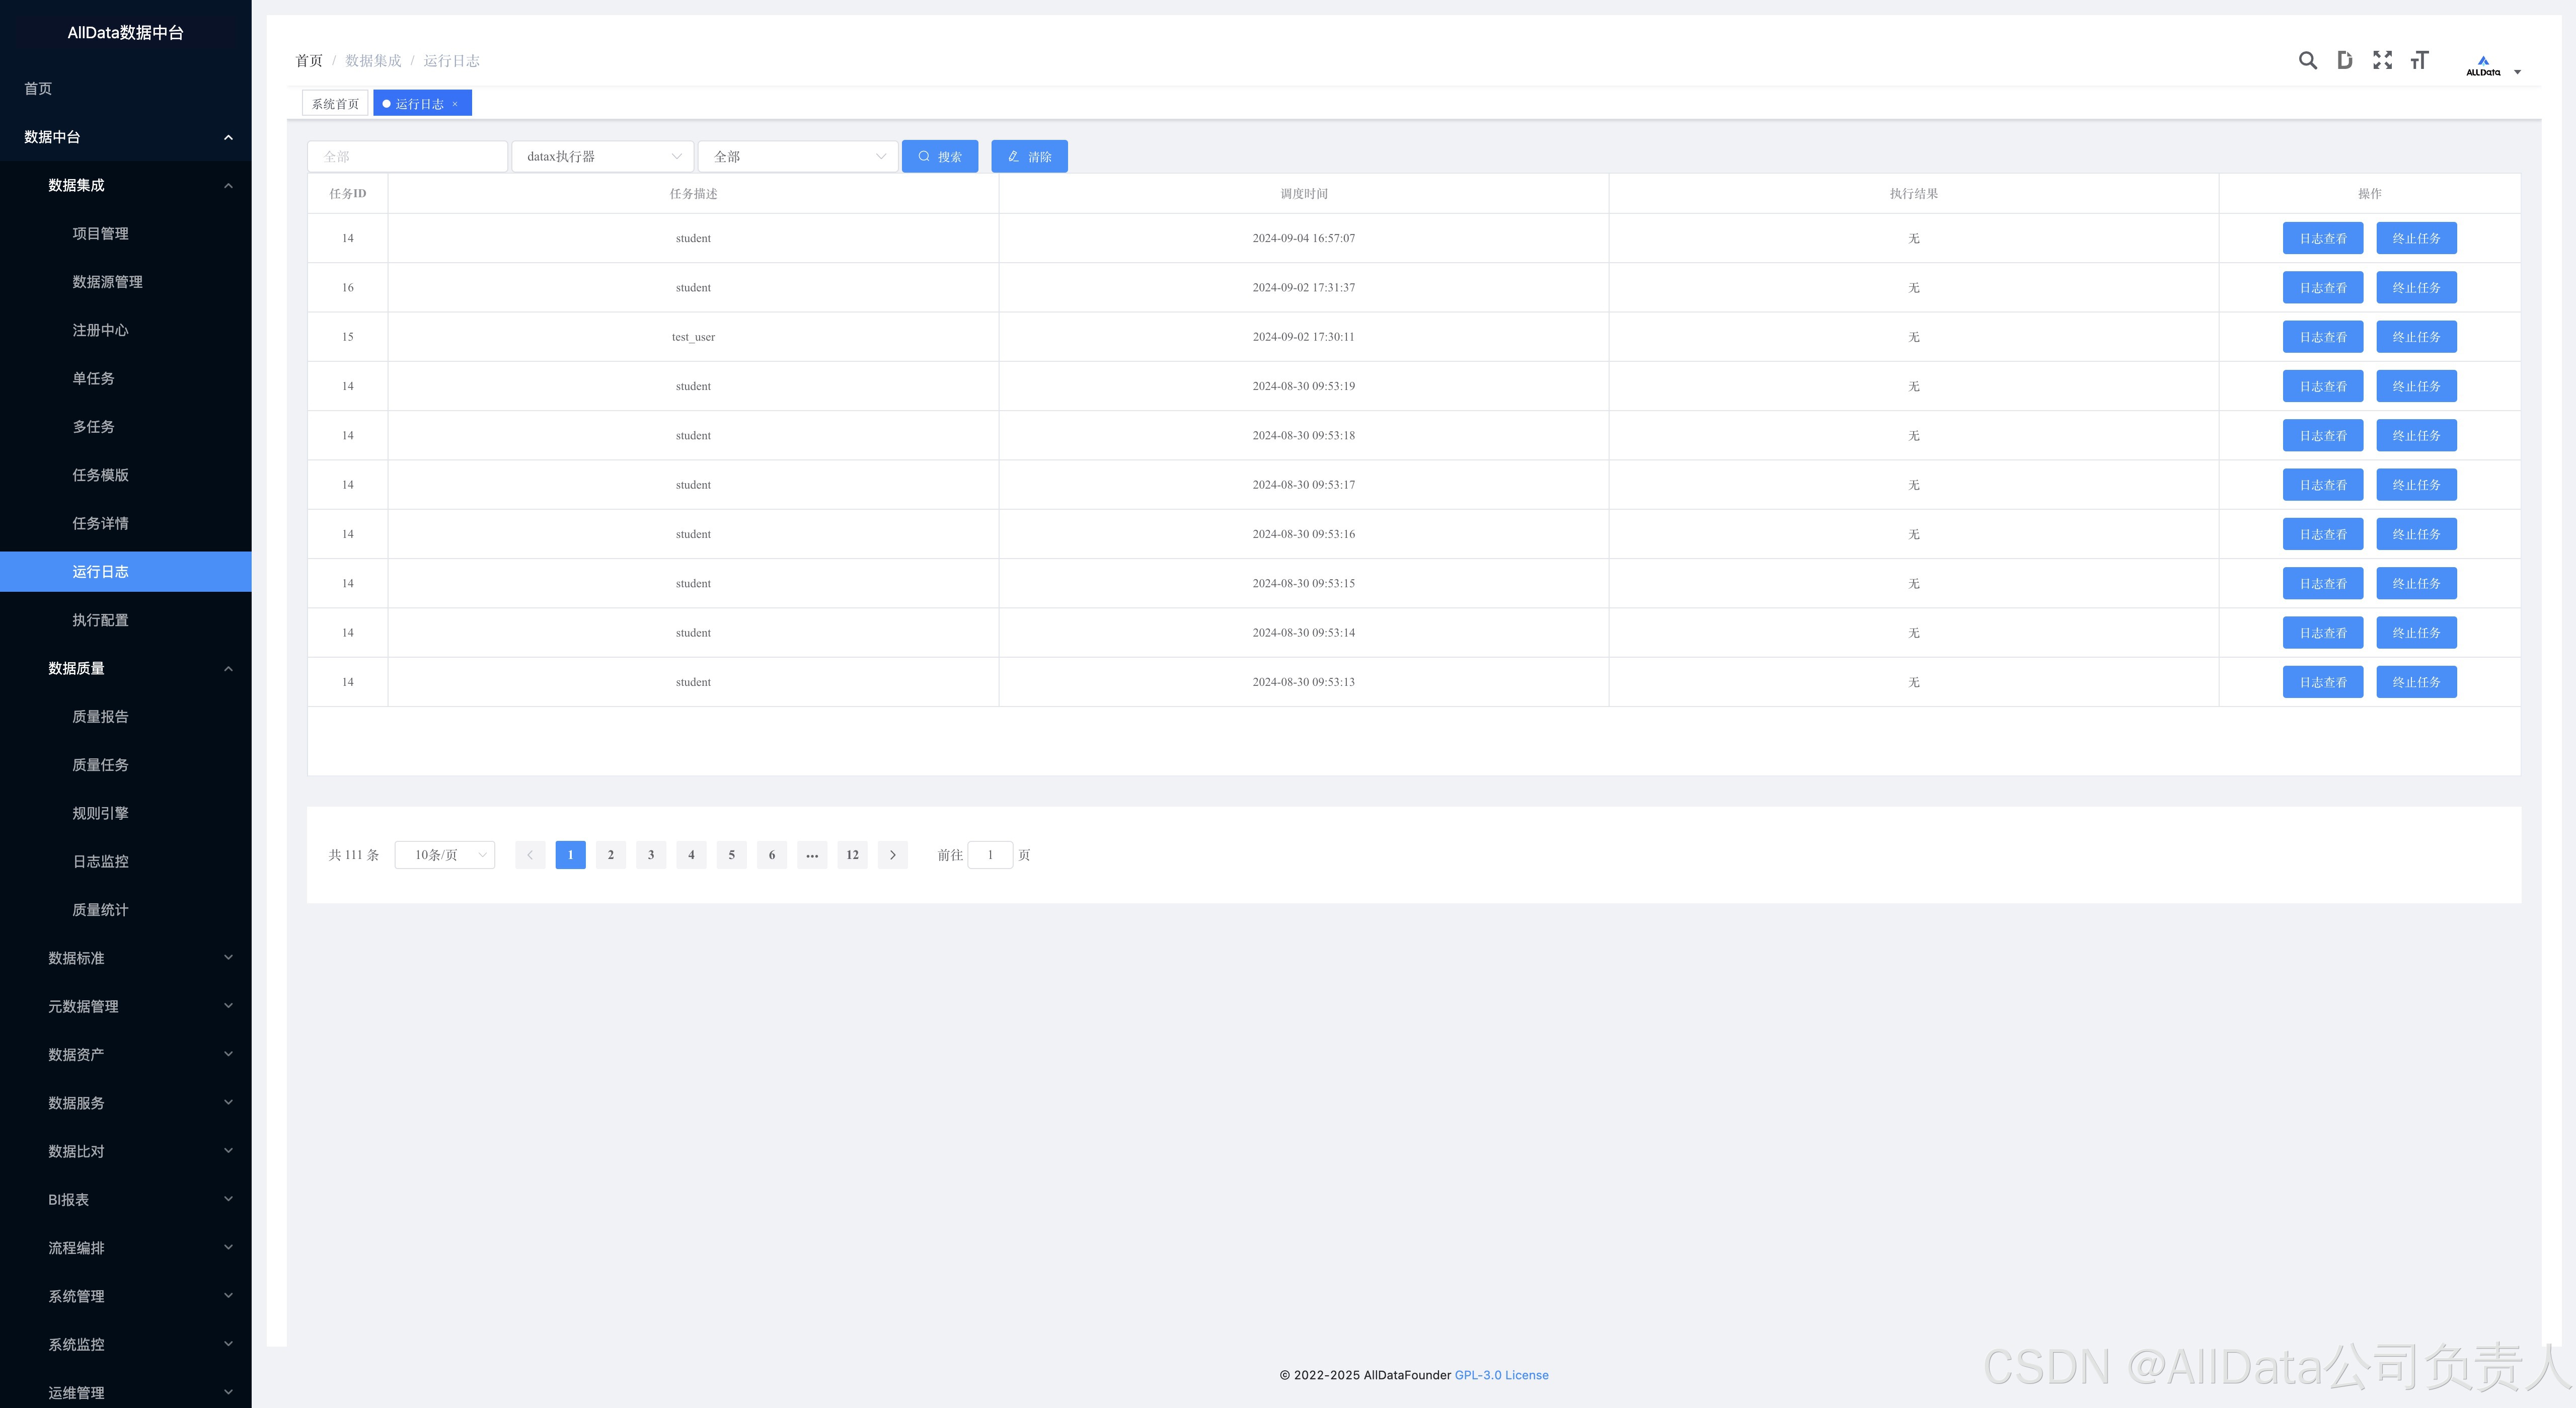Click the 搜索 button

[x=939, y=157]
